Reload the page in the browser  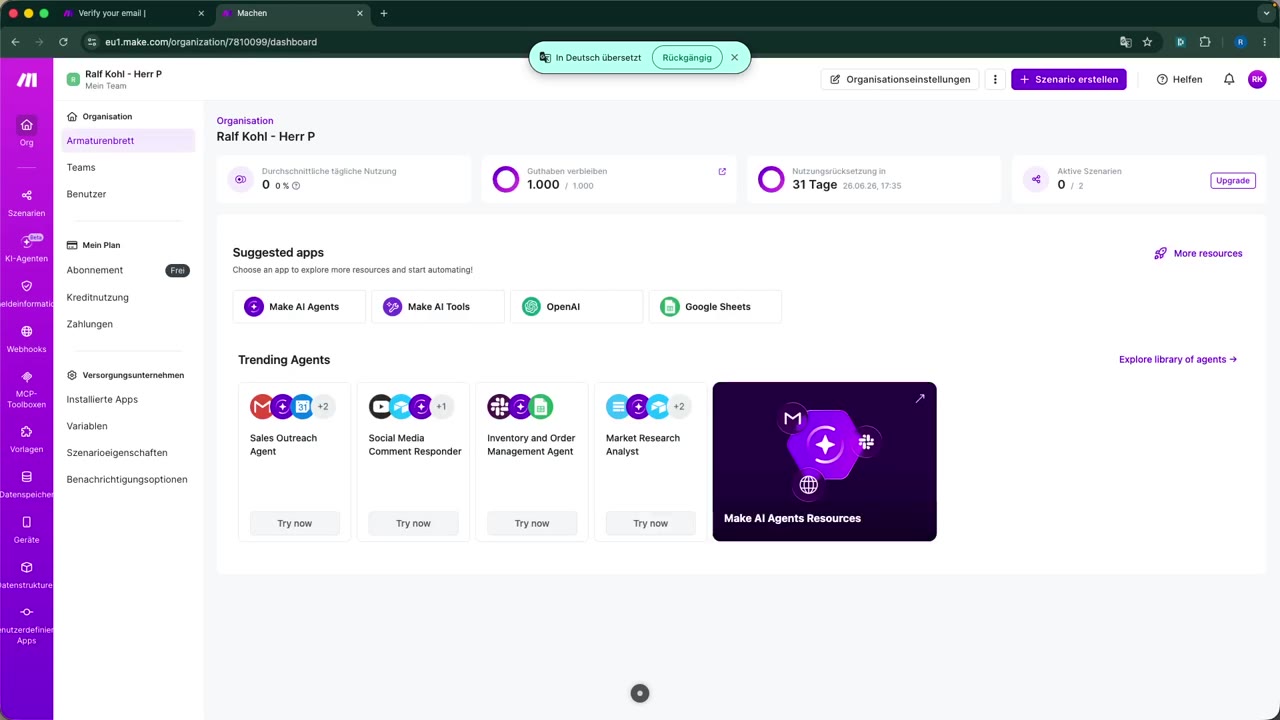tap(63, 42)
